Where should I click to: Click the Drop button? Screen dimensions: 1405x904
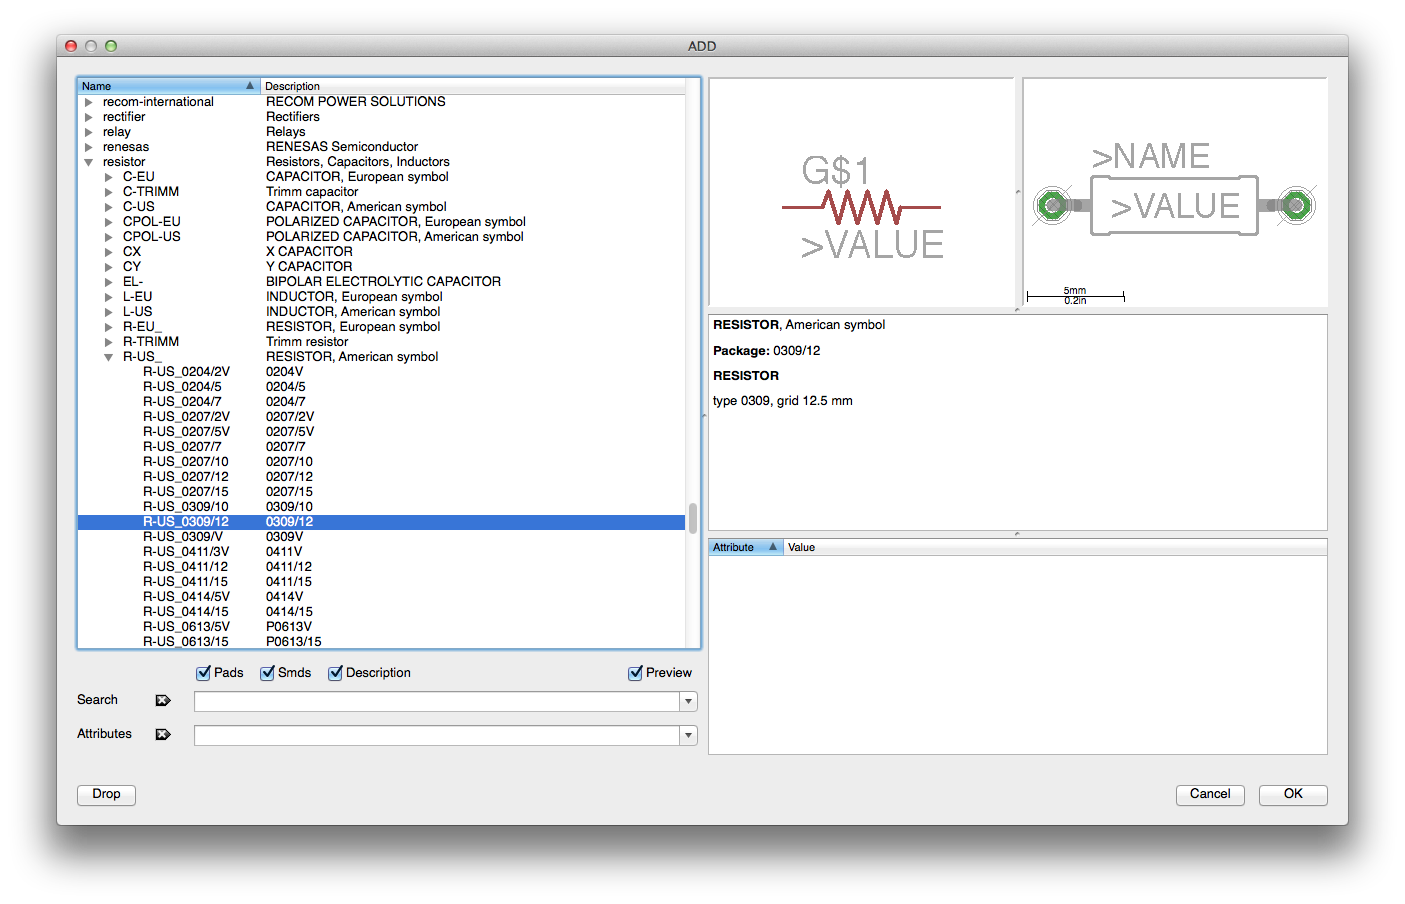coord(106,794)
